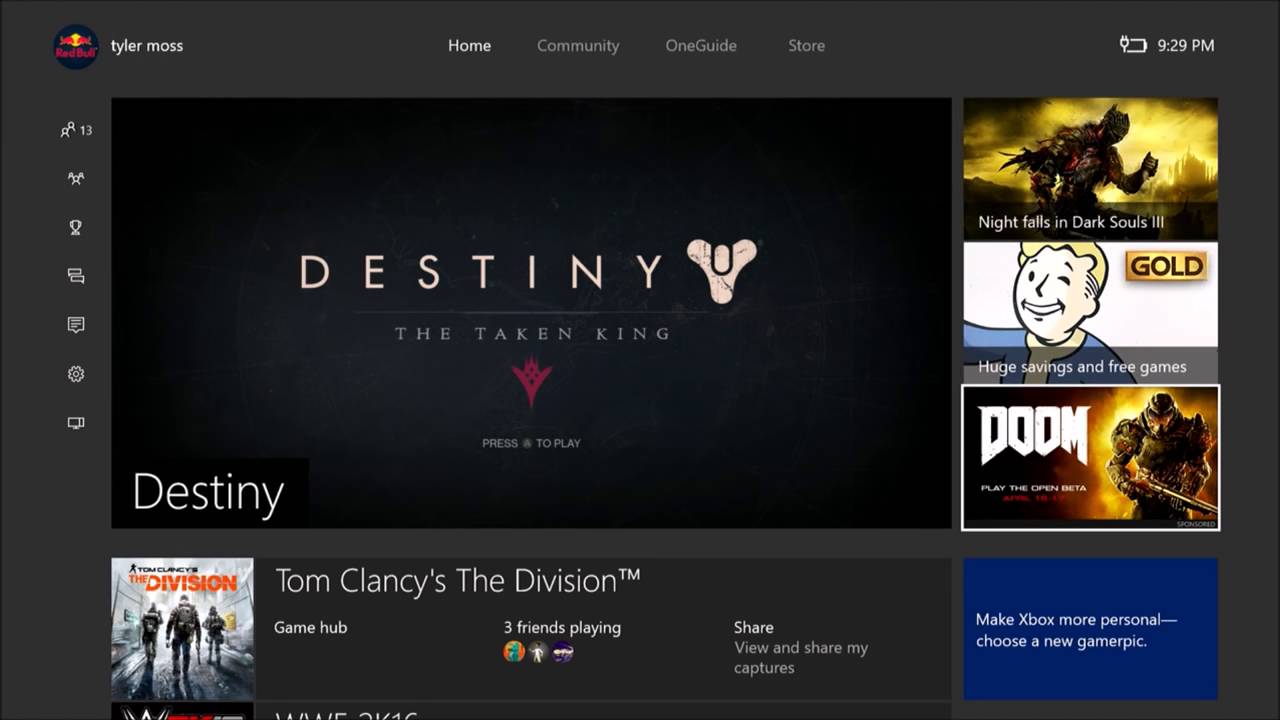Switch to the OneGuide tab
The width and height of the screenshot is (1280, 720).
click(x=701, y=46)
